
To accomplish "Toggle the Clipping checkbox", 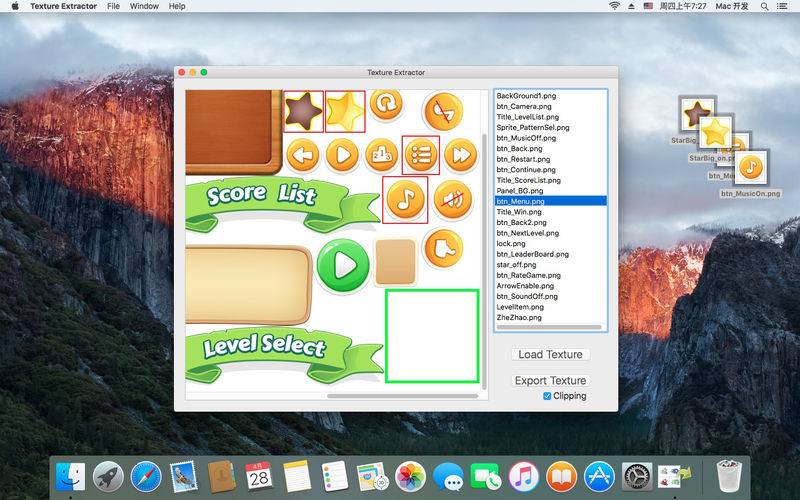I will tap(547, 396).
